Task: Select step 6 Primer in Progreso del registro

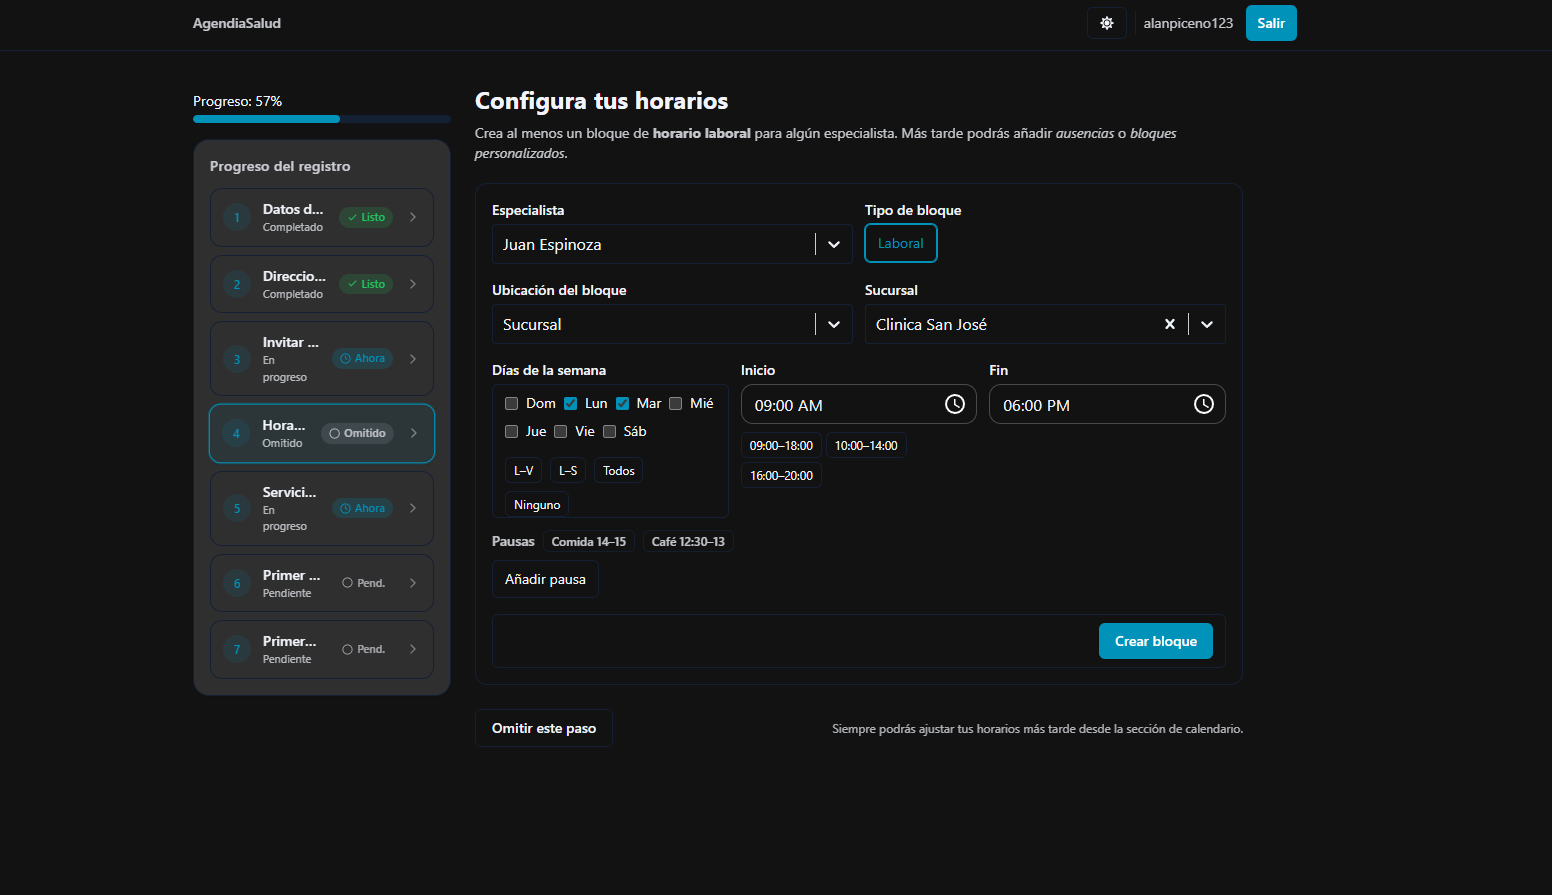Action: [x=321, y=582]
